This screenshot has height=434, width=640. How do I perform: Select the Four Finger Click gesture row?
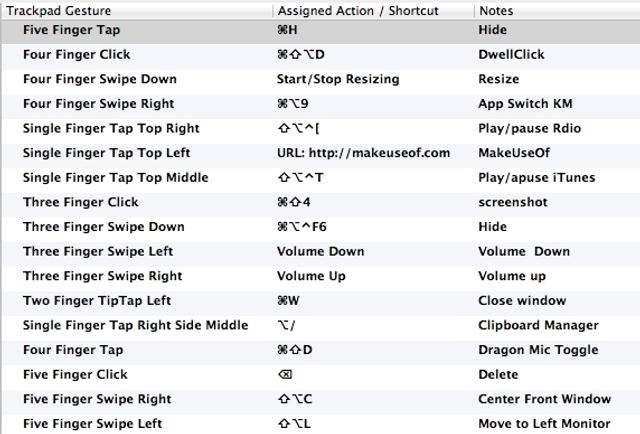pos(76,55)
